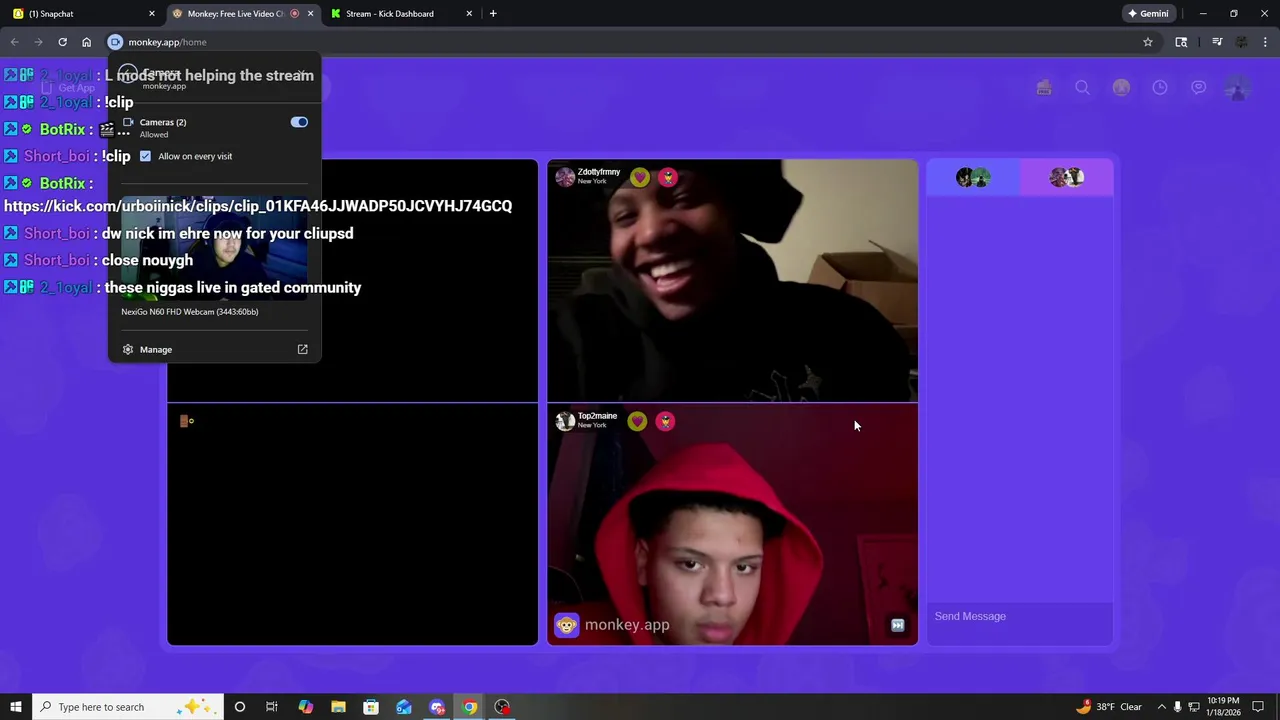The width and height of the screenshot is (1280, 720).
Task: Click the Send Message input field
Action: [x=1019, y=616]
